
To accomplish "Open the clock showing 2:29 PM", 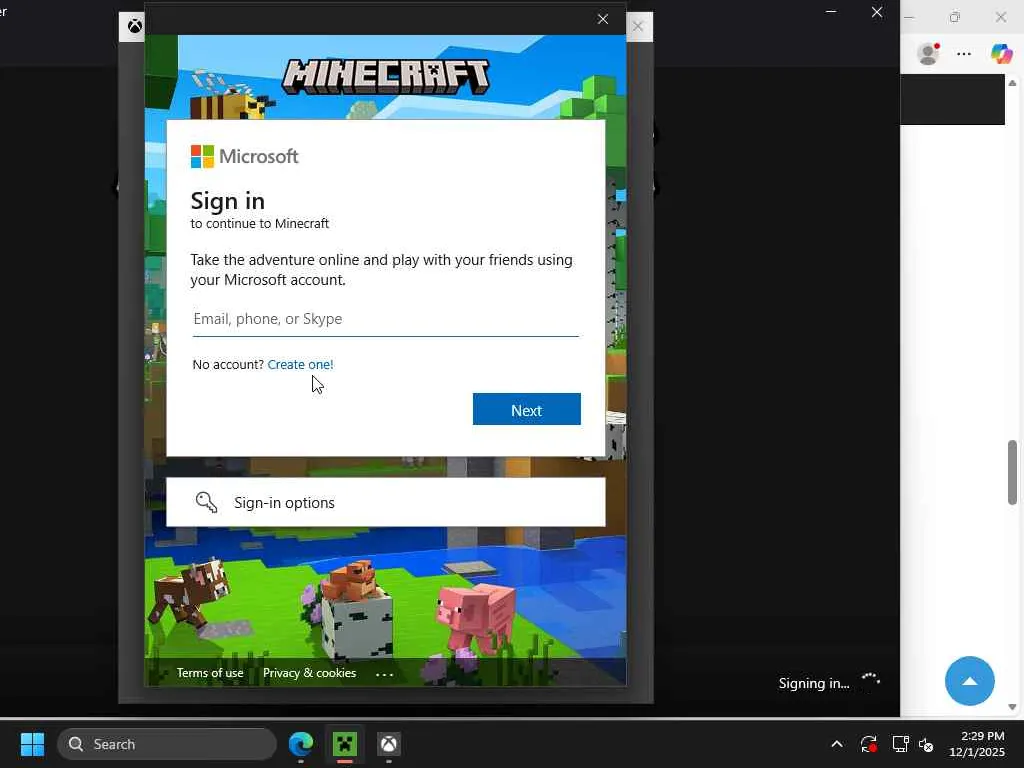I will (x=977, y=744).
